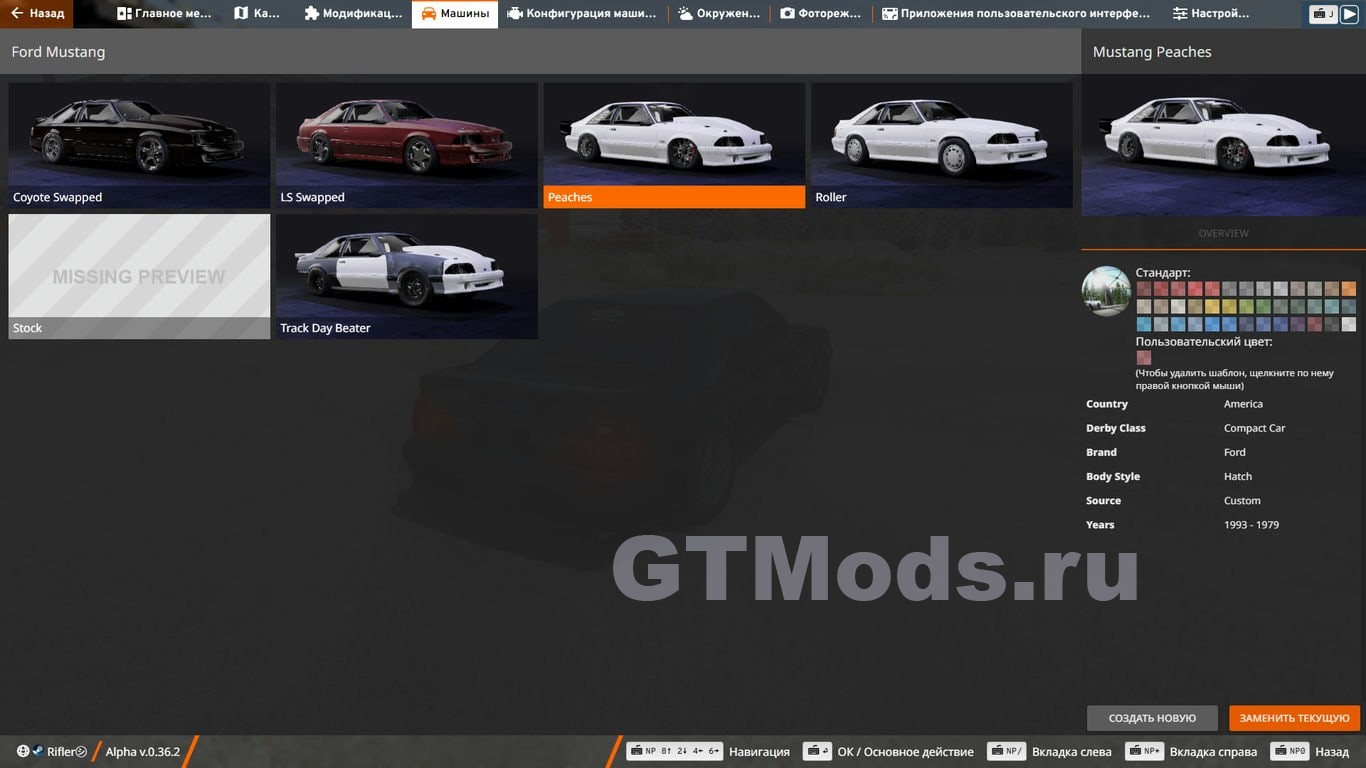Pick the white swatch ending the third row
The width and height of the screenshot is (1366, 768).
(1349, 324)
